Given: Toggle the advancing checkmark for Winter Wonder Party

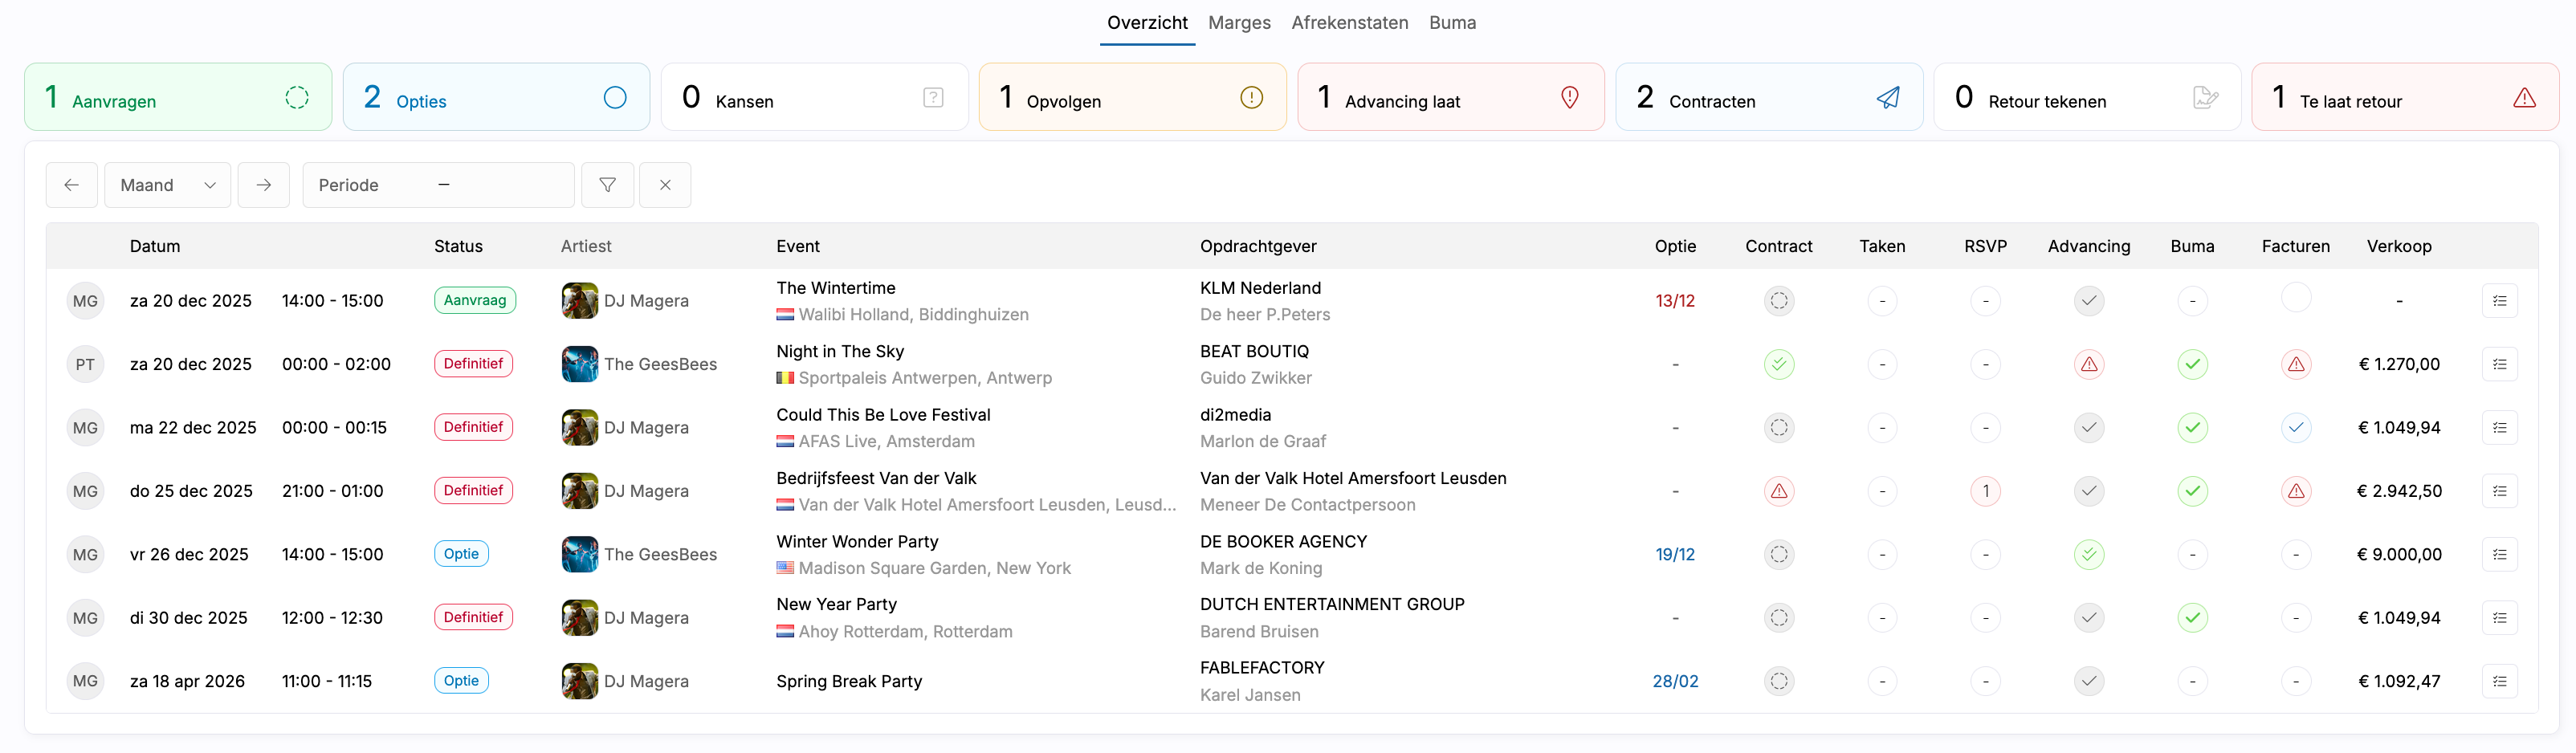Looking at the screenshot, I should tap(2088, 554).
